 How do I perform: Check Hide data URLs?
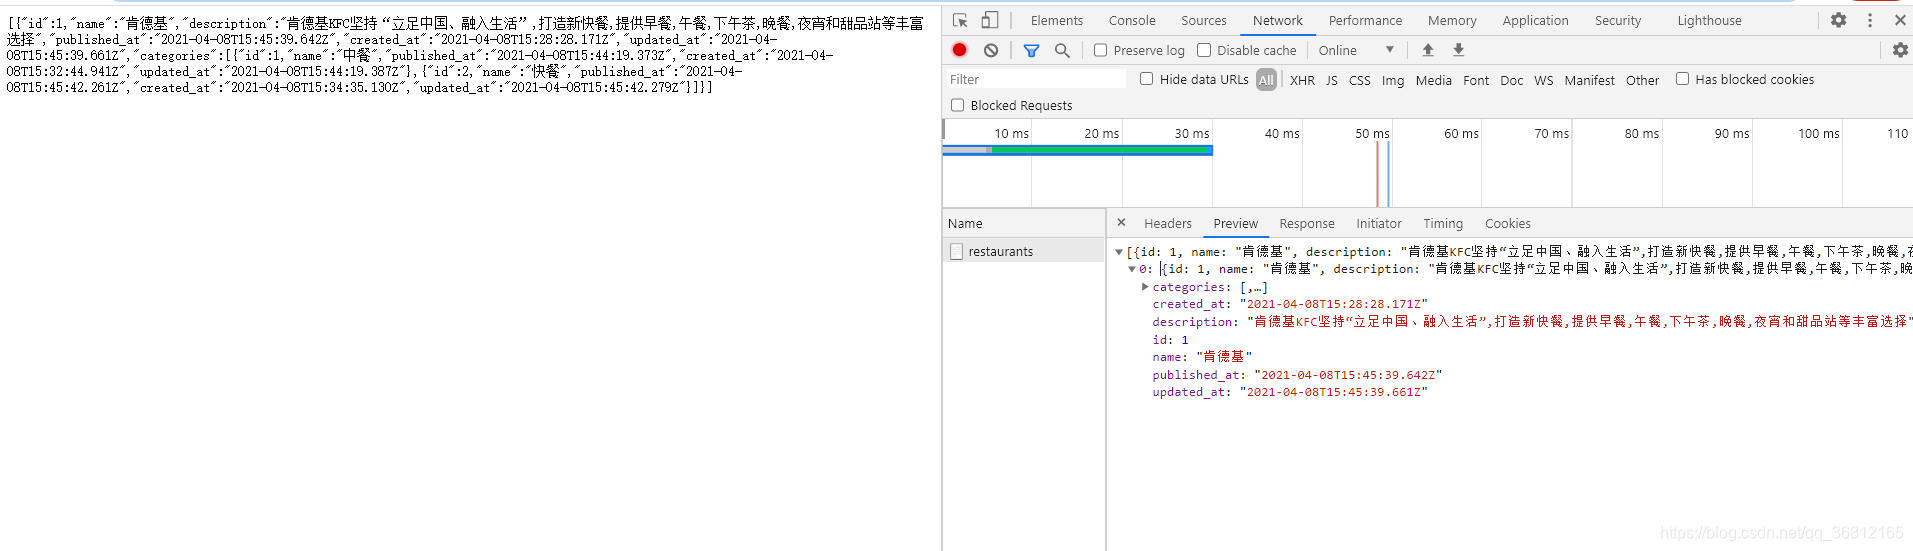pyautogui.click(x=1147, y=79)
